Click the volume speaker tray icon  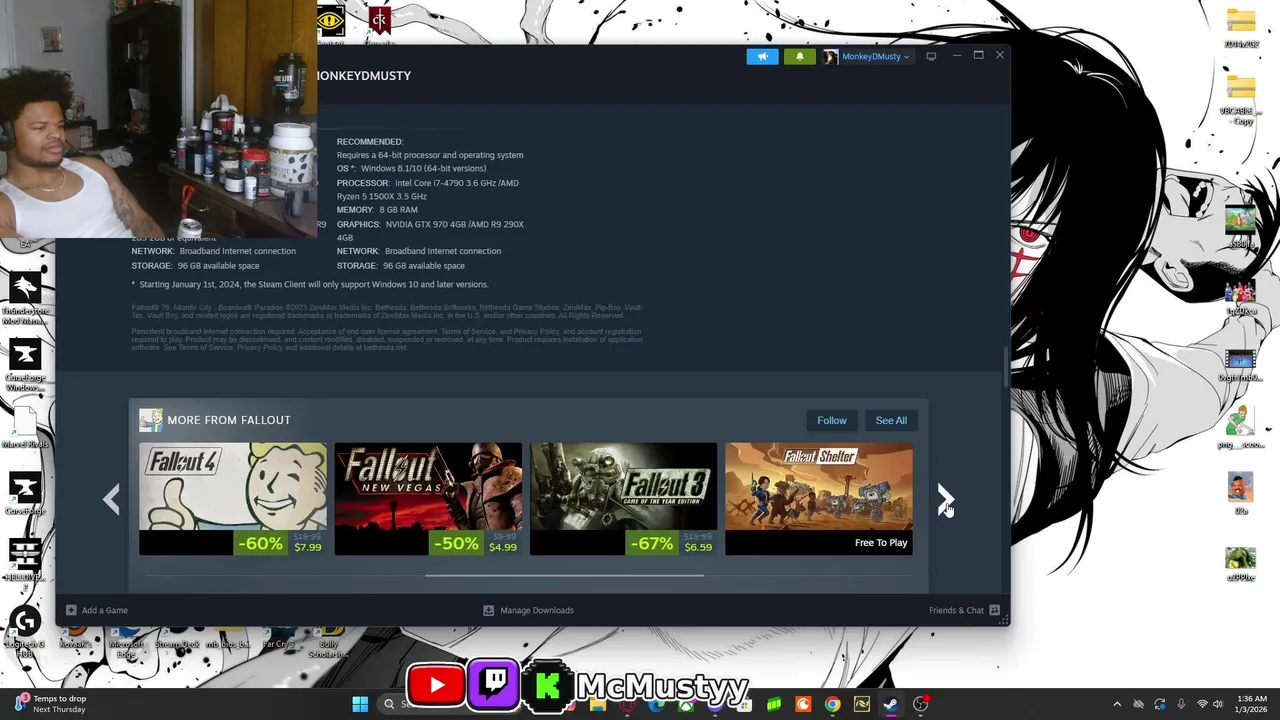click(1217, 704)
